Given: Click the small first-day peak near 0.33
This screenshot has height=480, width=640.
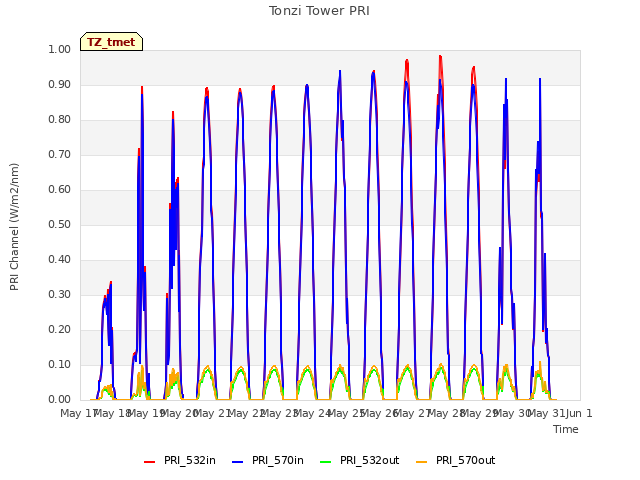Looking at the screenshot, I should [x=111, y=282].
